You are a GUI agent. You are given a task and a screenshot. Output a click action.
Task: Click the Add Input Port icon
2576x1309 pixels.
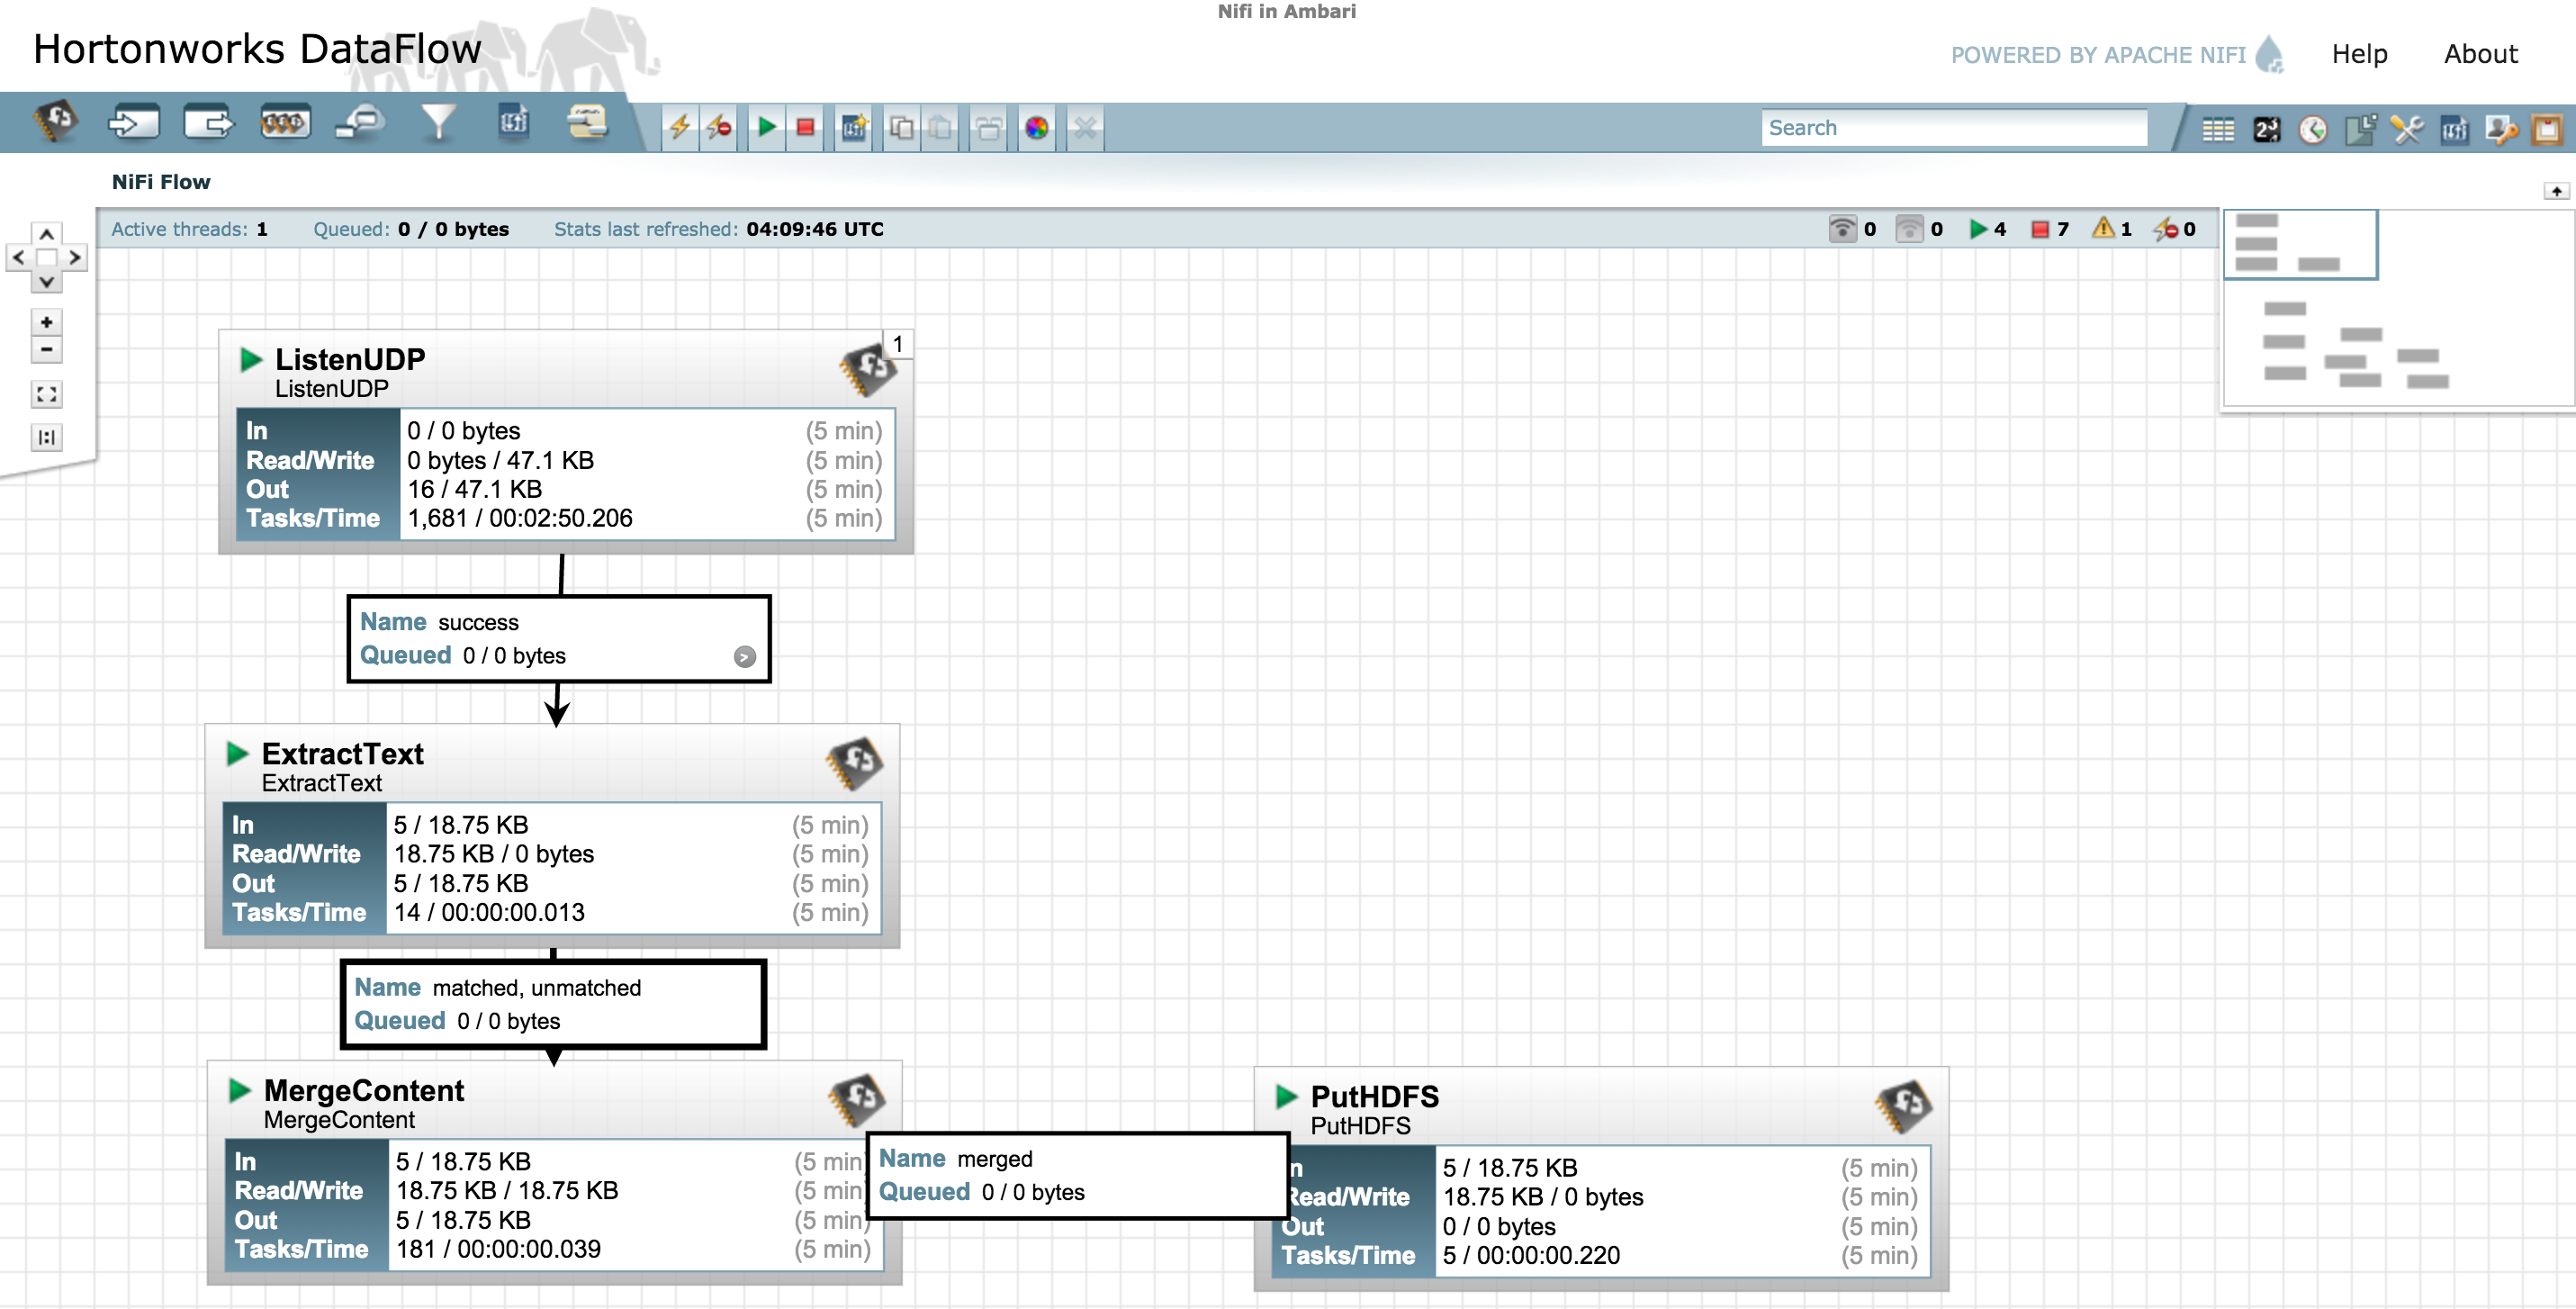(133, 124)
